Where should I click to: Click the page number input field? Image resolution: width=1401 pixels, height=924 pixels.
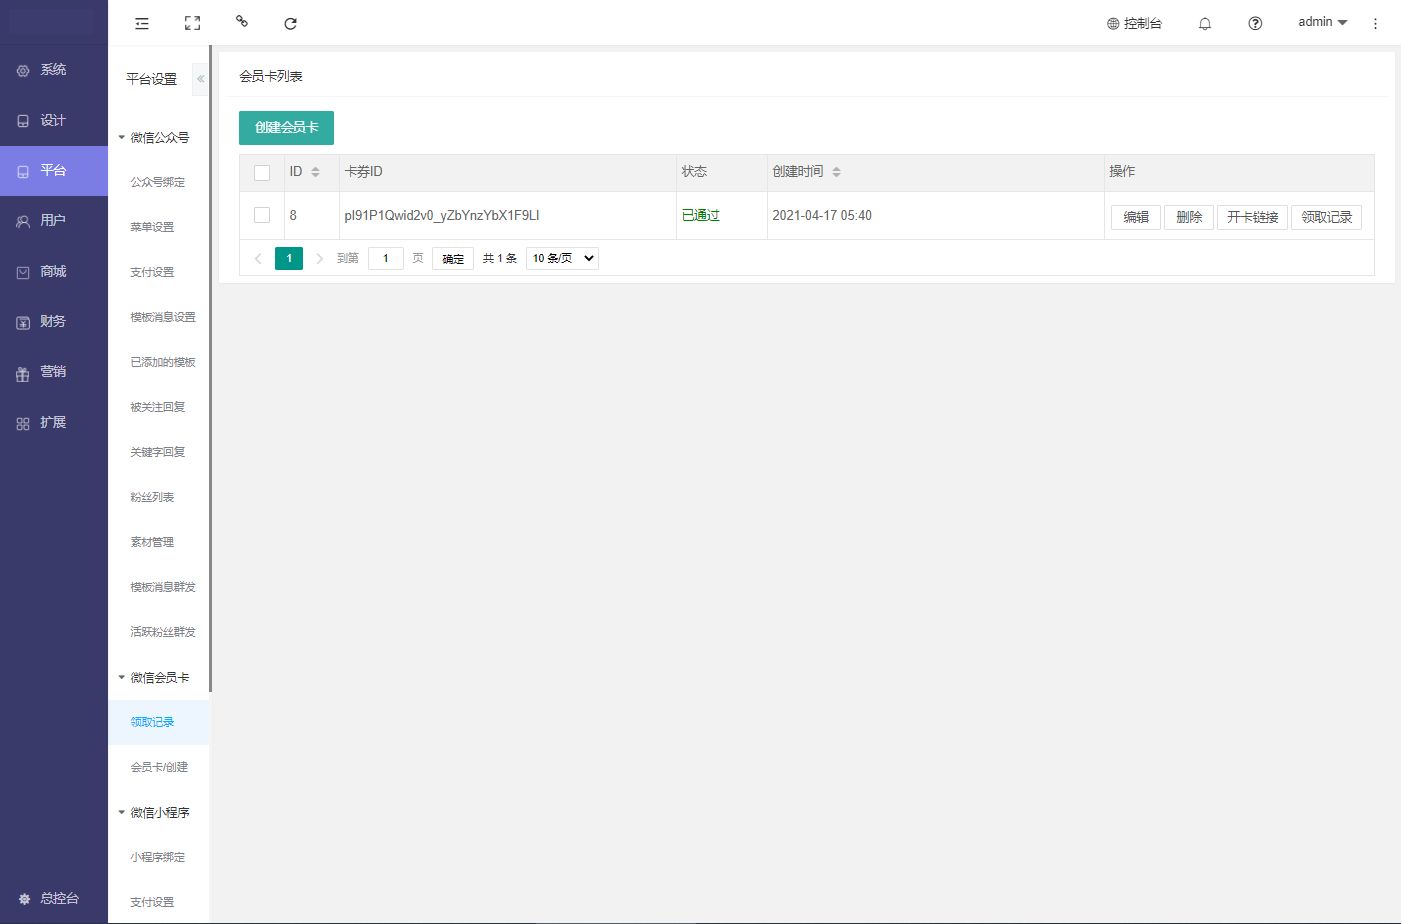tap(385, 258)
